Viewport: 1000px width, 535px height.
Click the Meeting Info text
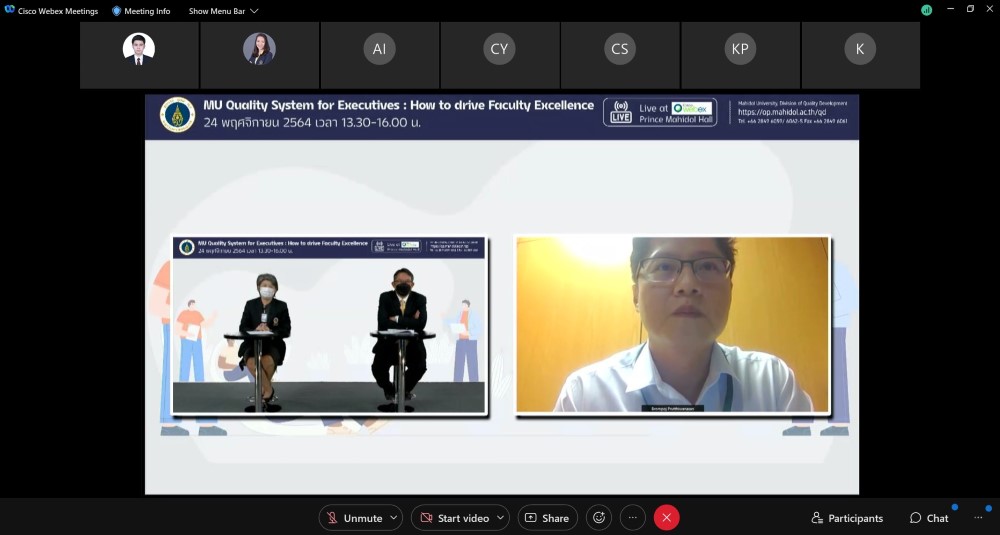[x=147, y=11]
